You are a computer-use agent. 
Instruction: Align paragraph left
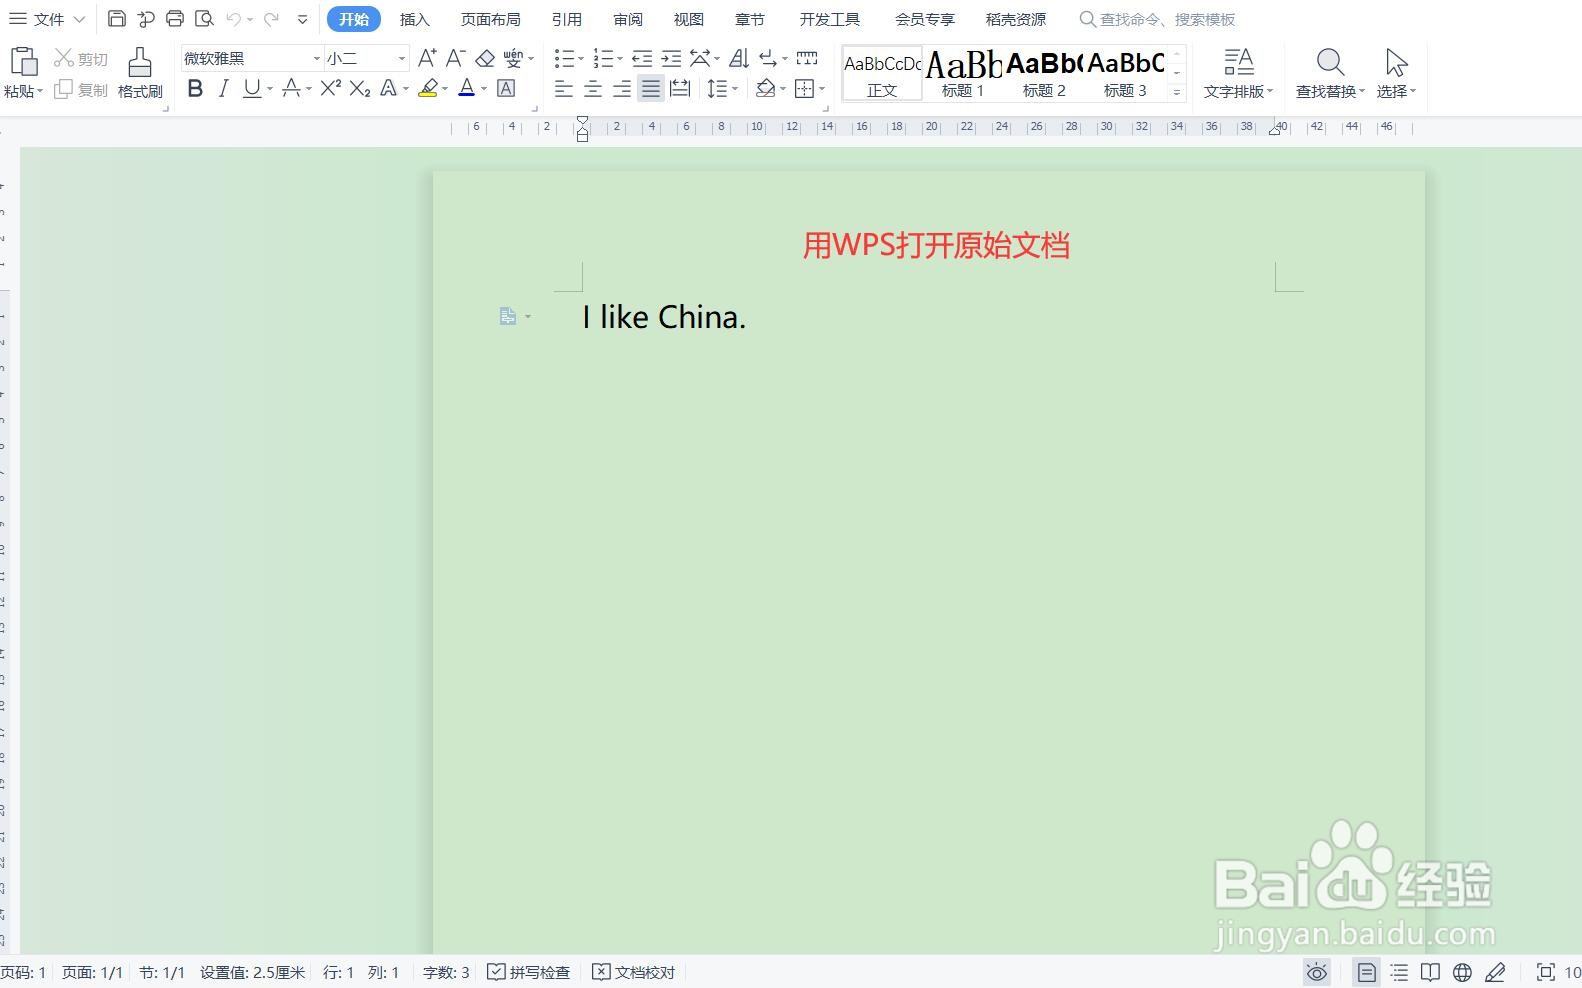point(564,89)
